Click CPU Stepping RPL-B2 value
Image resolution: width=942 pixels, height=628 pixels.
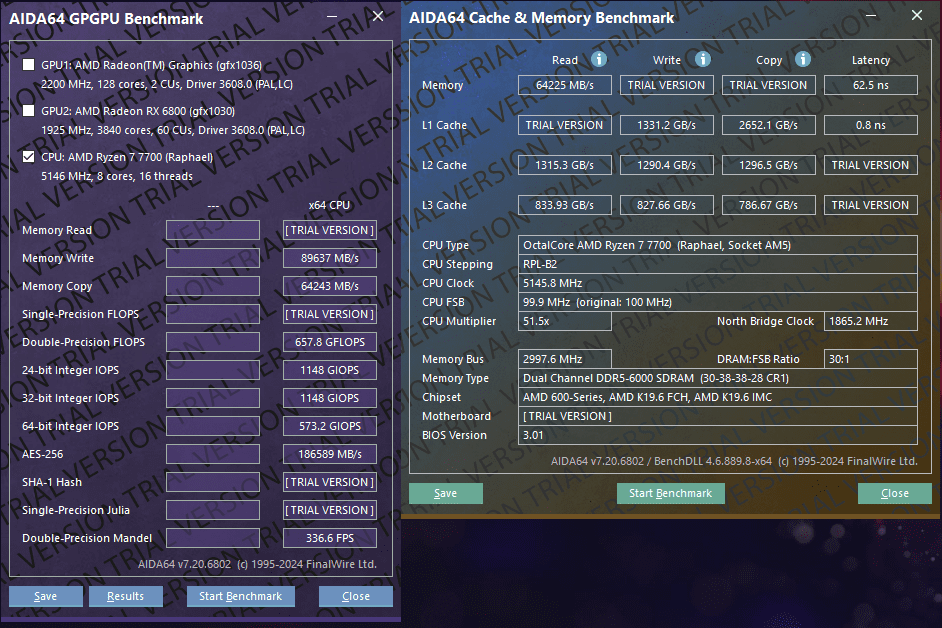coord(718,264)
